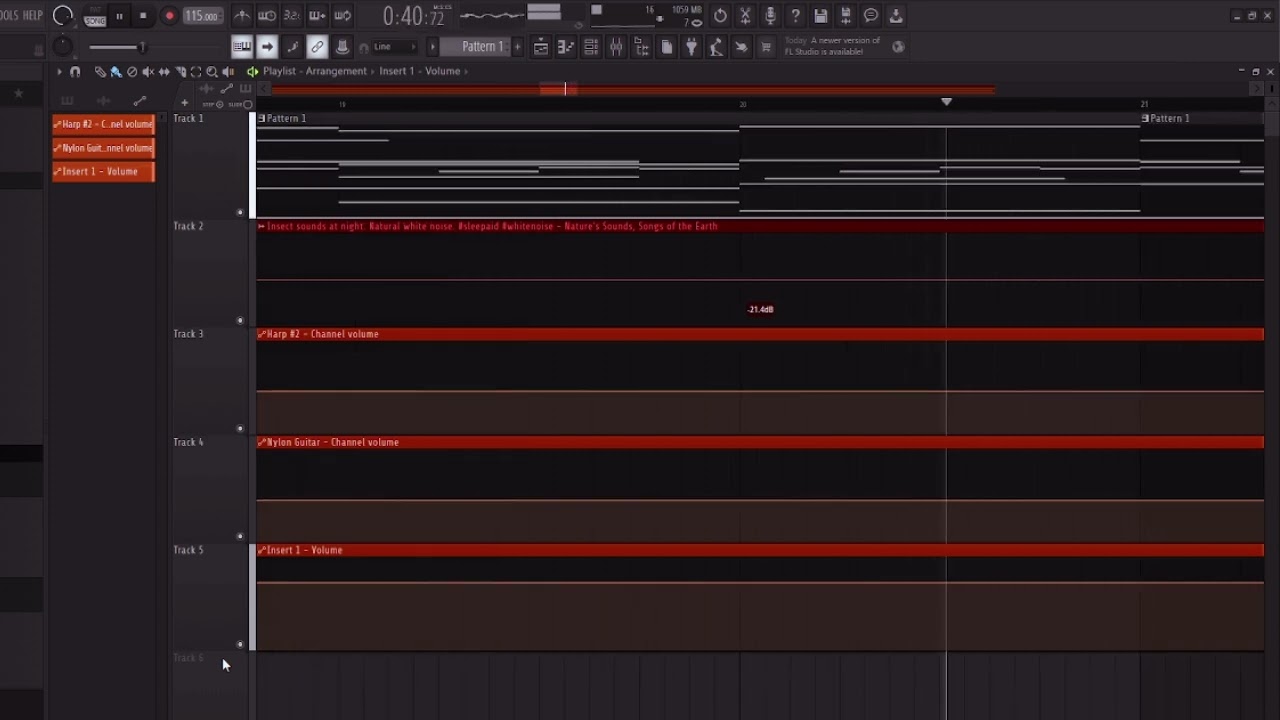Save the project with floppy icon
Screen dimensions: 1280x720
coord(820,15)
